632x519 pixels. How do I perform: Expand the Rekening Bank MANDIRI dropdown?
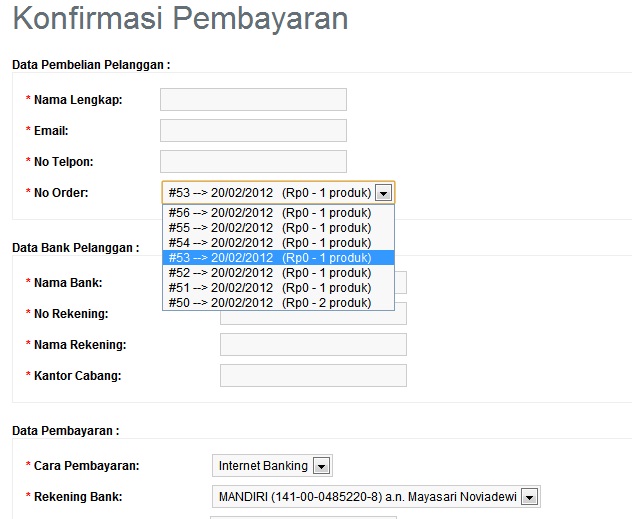376,497
